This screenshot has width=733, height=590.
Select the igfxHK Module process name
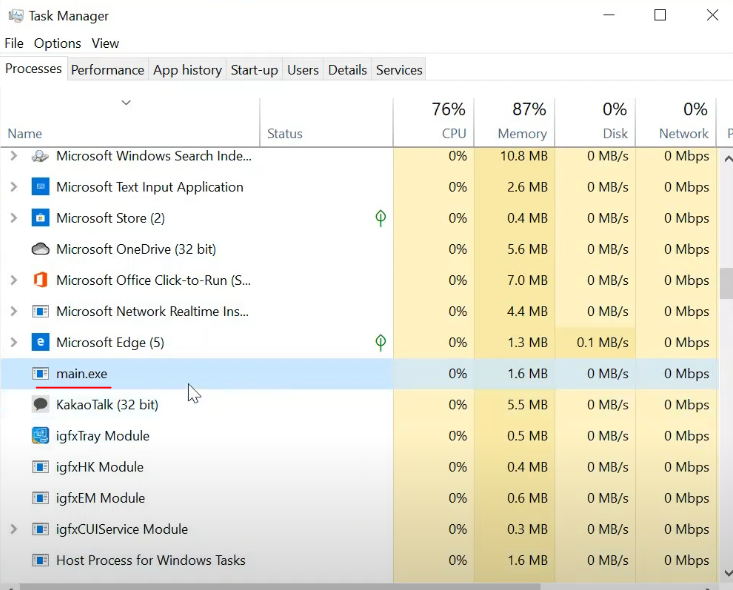pyautogui.click(x=100, y=467)
